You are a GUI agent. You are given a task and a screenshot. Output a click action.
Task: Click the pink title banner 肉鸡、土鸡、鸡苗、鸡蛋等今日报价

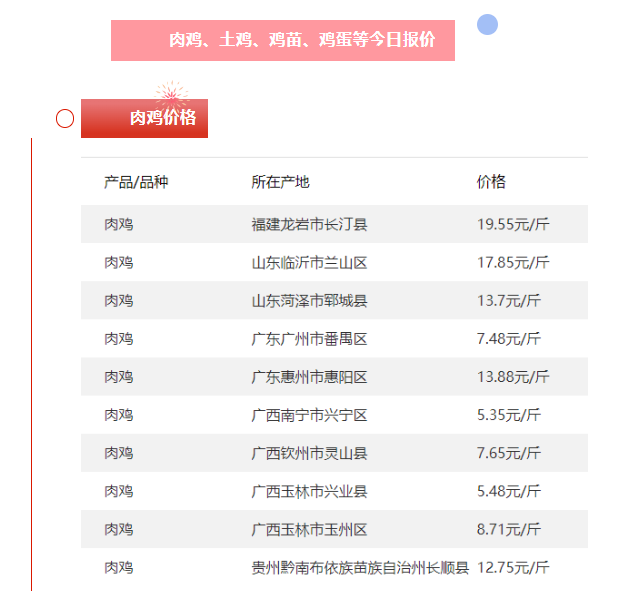coord(283,40)
